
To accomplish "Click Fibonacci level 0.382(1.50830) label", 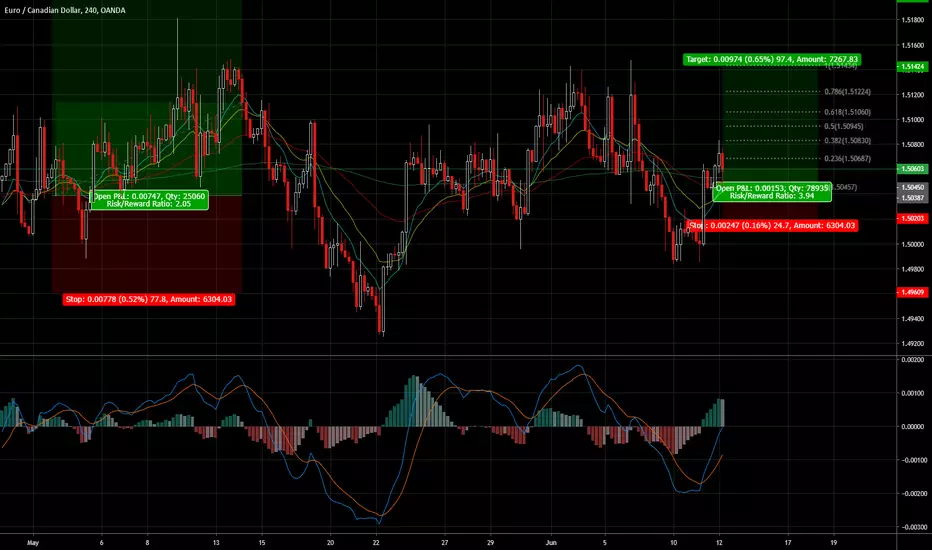I will [x=847, y=141].
